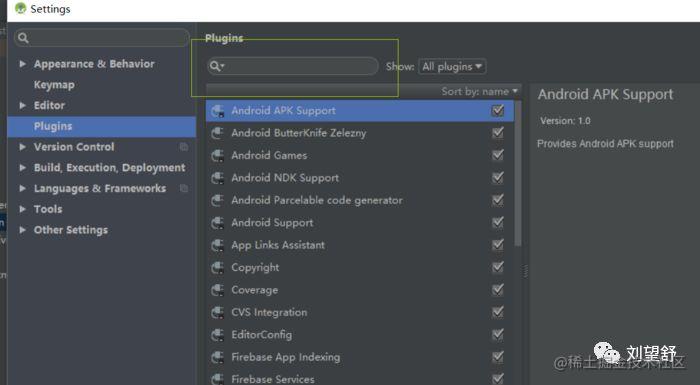Click the plugin list vertical scrollbar

click(x=518, y=174)
